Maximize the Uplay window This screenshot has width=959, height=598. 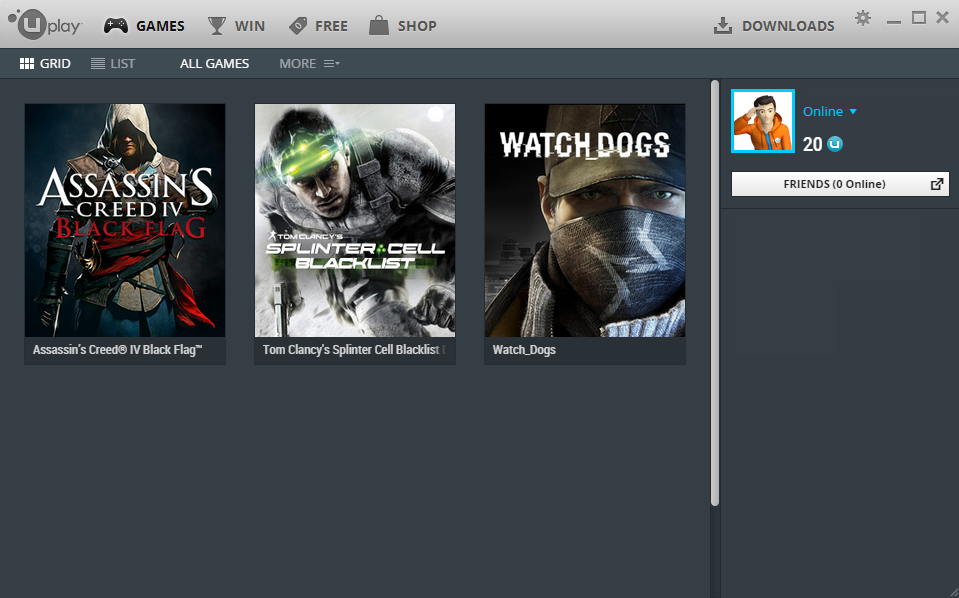click(x=919, y=18)
